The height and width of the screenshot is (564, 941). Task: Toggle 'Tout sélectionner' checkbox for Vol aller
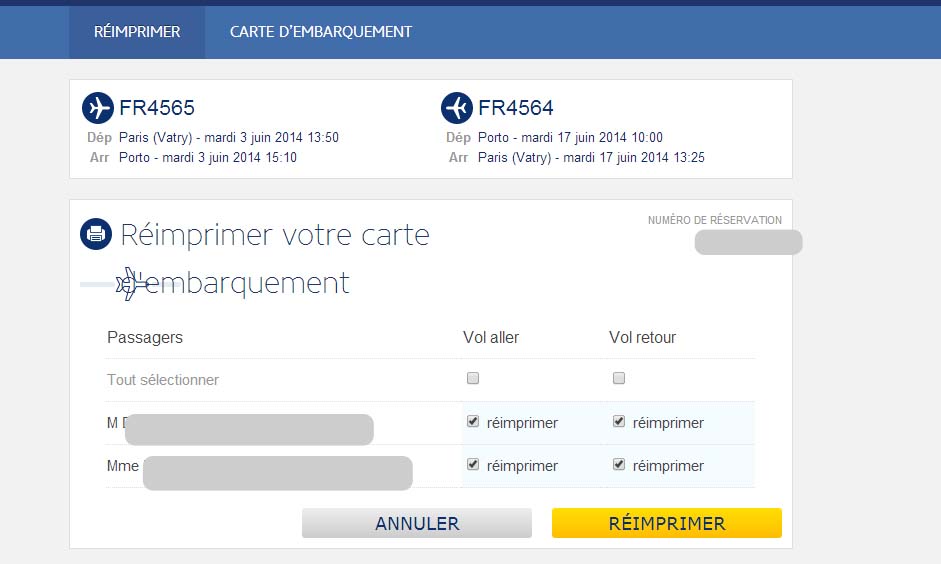(x=473, y=378)
